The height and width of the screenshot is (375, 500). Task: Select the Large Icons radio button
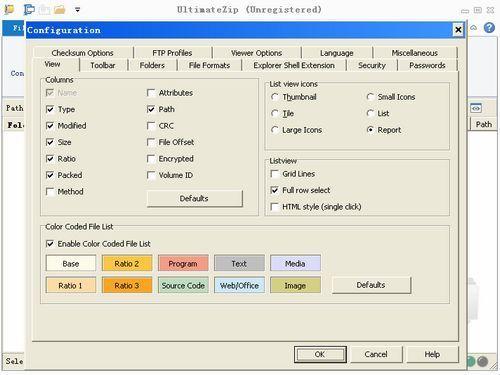[x=275, y=130]
